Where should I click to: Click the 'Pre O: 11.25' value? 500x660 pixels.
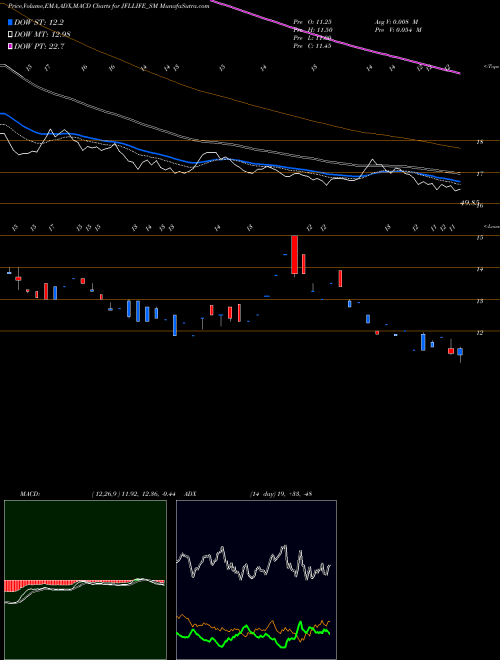[312, 22]
